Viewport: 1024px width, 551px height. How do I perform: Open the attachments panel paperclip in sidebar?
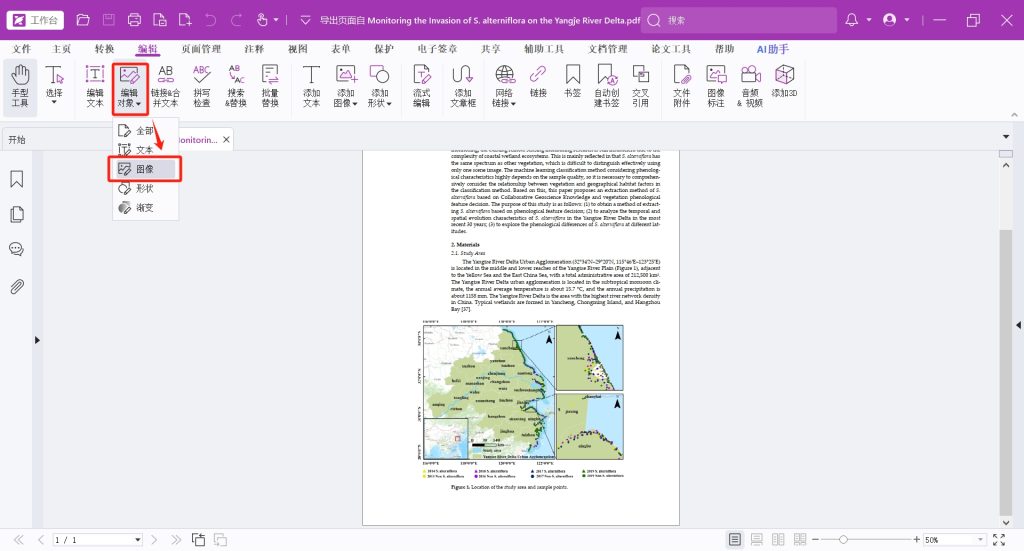[x=17, y=287]
